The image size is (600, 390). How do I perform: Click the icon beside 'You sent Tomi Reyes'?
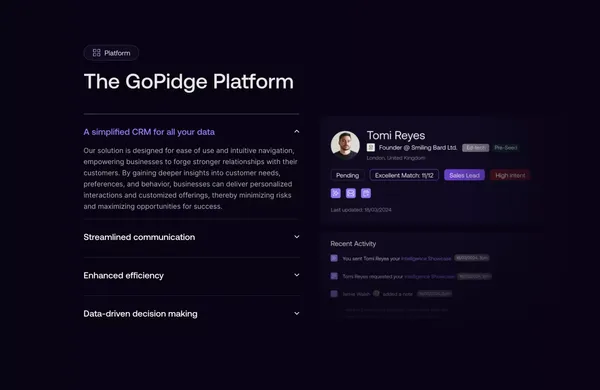click(334, 258)
